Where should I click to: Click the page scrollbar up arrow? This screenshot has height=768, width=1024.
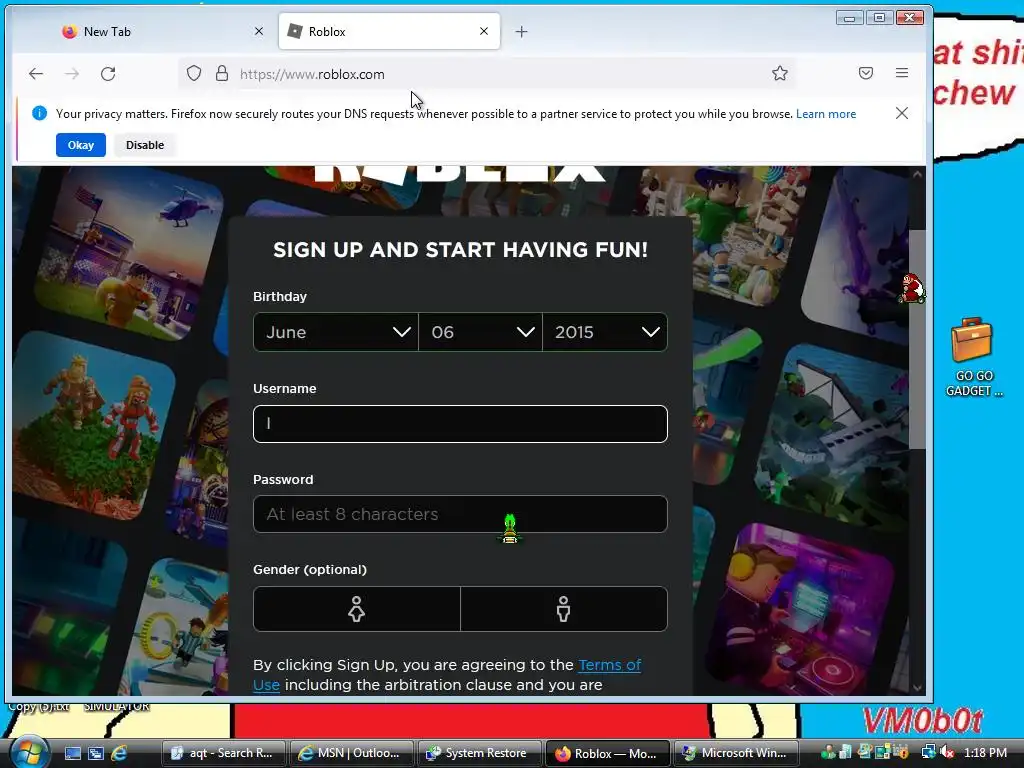(x=917, y=174)
